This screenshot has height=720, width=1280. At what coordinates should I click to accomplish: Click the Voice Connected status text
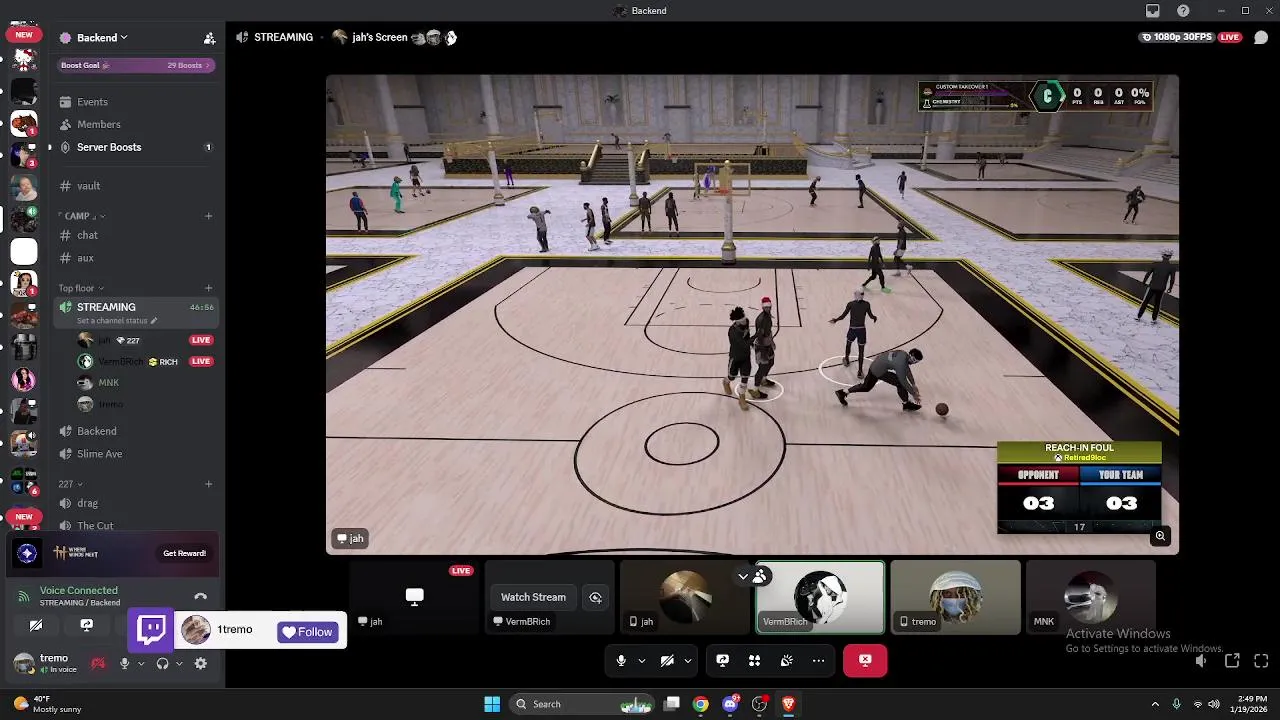pos(79,590)
